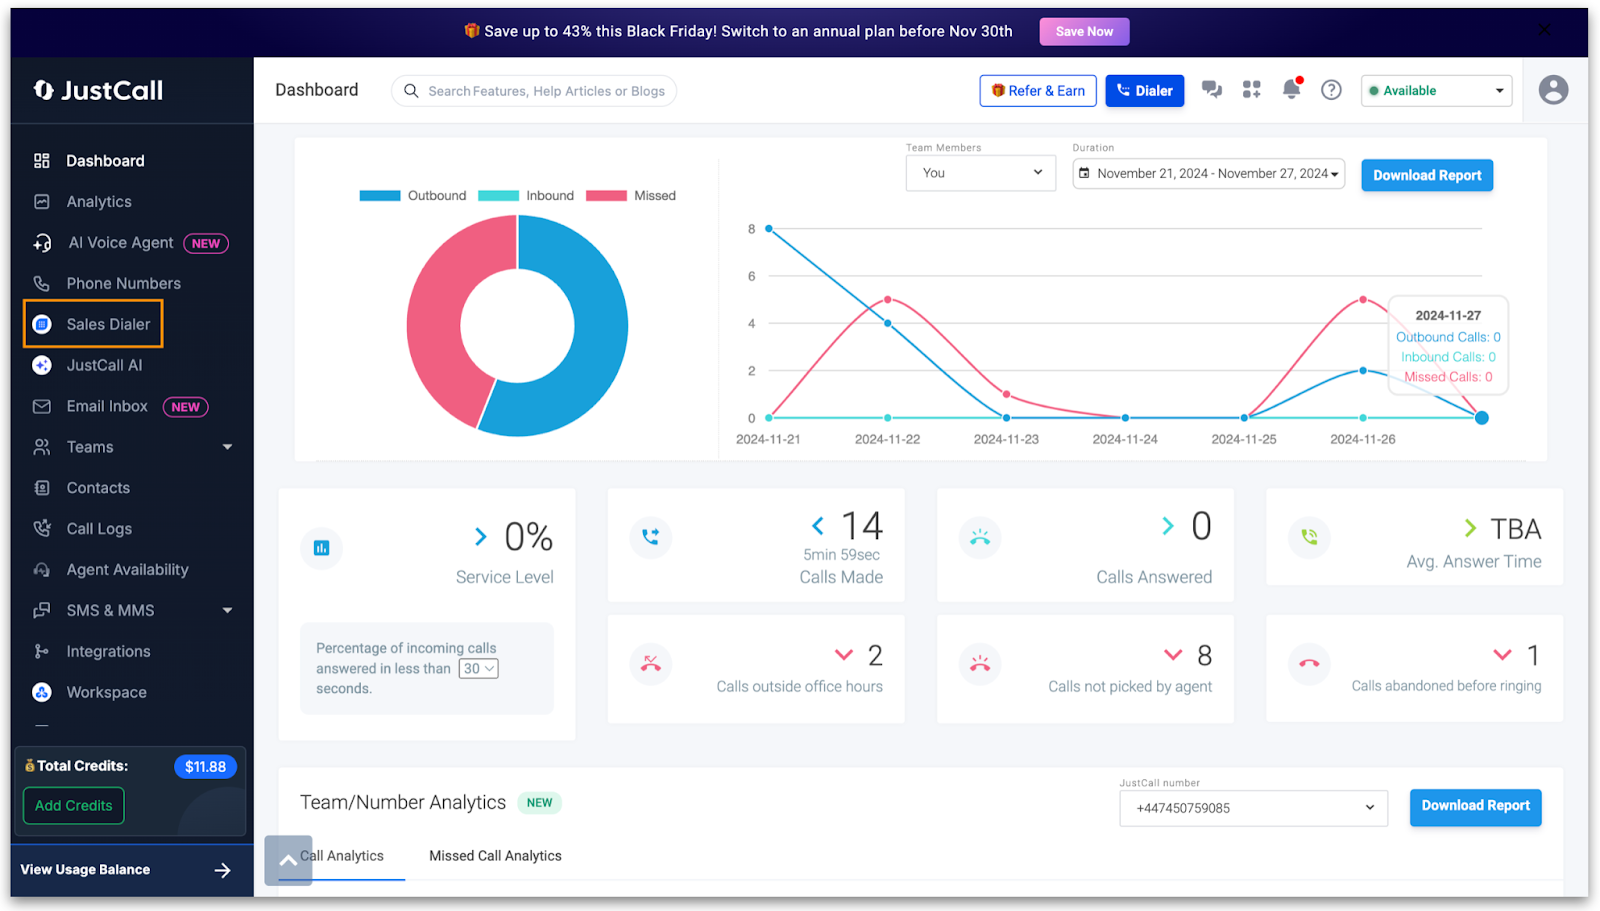Viewport: 1600px width, 911px height.
Task: Click the Service Level chart icon
Action: 322,548
